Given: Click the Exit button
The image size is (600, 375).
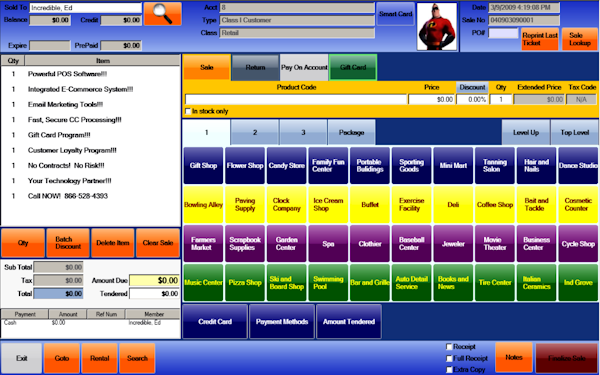Looking at the screenshot, I should click(21, 359).
